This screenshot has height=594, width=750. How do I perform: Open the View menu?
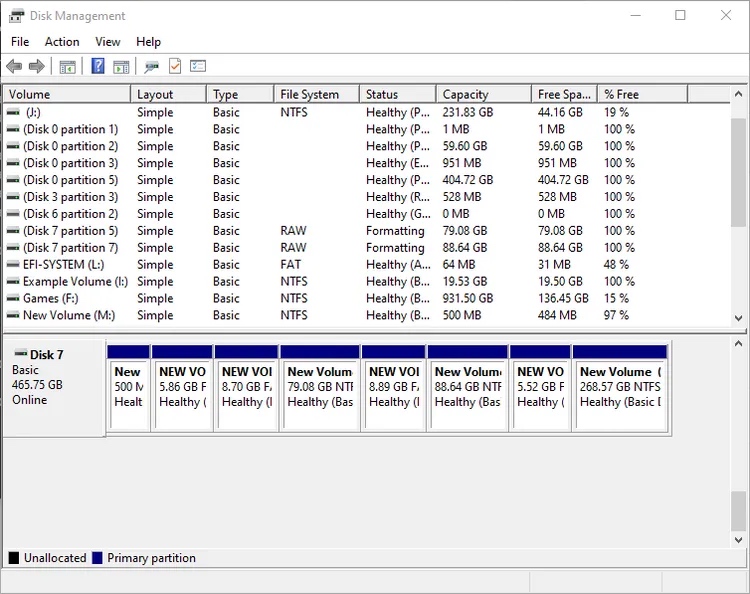(x=108, y=42)
